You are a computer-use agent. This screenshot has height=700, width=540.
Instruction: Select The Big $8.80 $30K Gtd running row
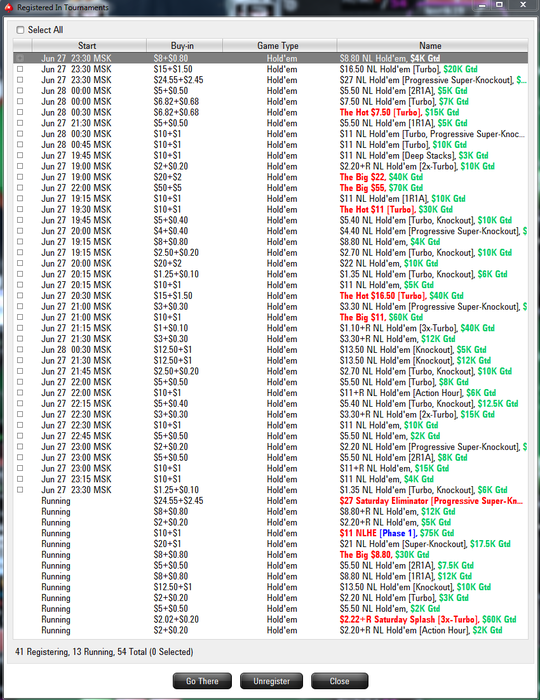(270, 555)
